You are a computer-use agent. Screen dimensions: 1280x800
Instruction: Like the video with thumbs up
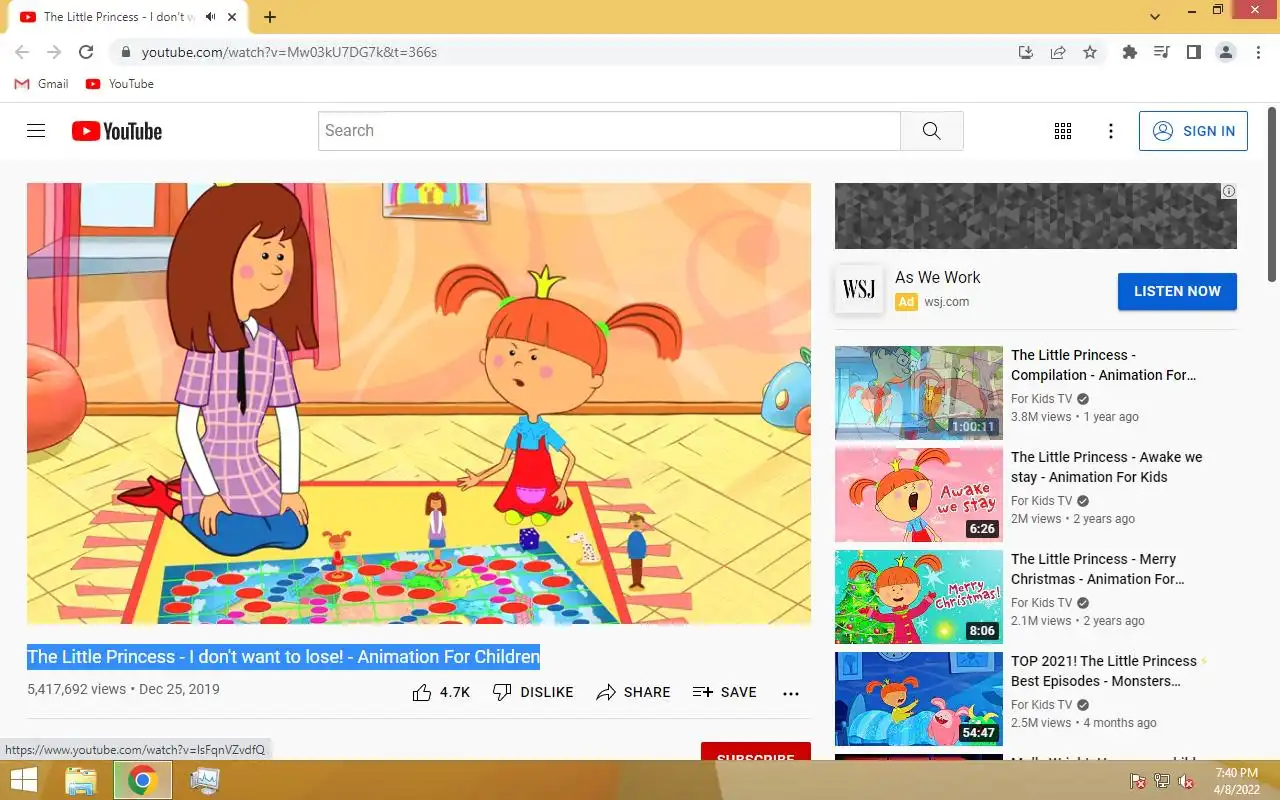[441, 692]
